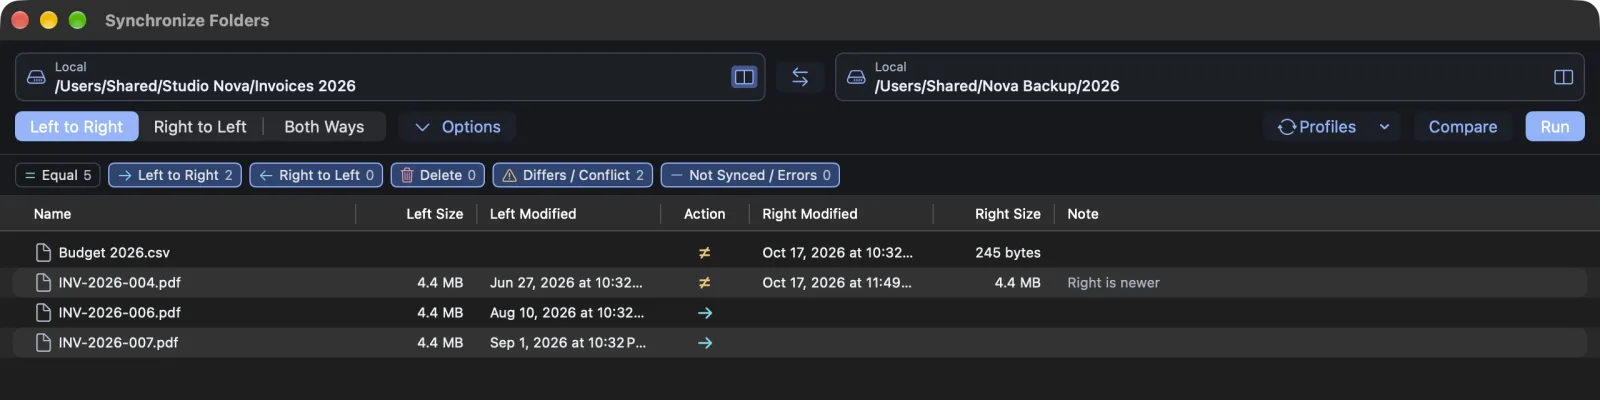Image resolution: width=1600 pixels, height=400 pixels.
Task: Toggle right path panel browser icon
Action: tap(1563, 77)
